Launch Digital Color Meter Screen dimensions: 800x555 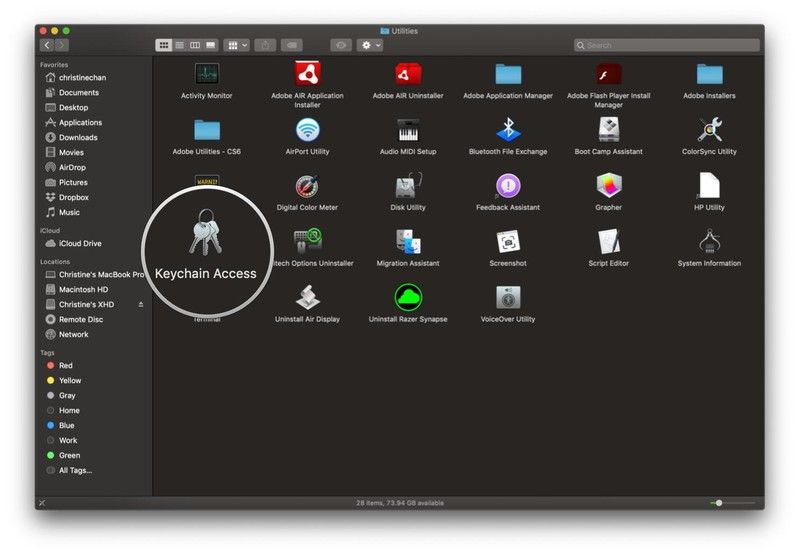pyautogui.click(x=307, y=186)
